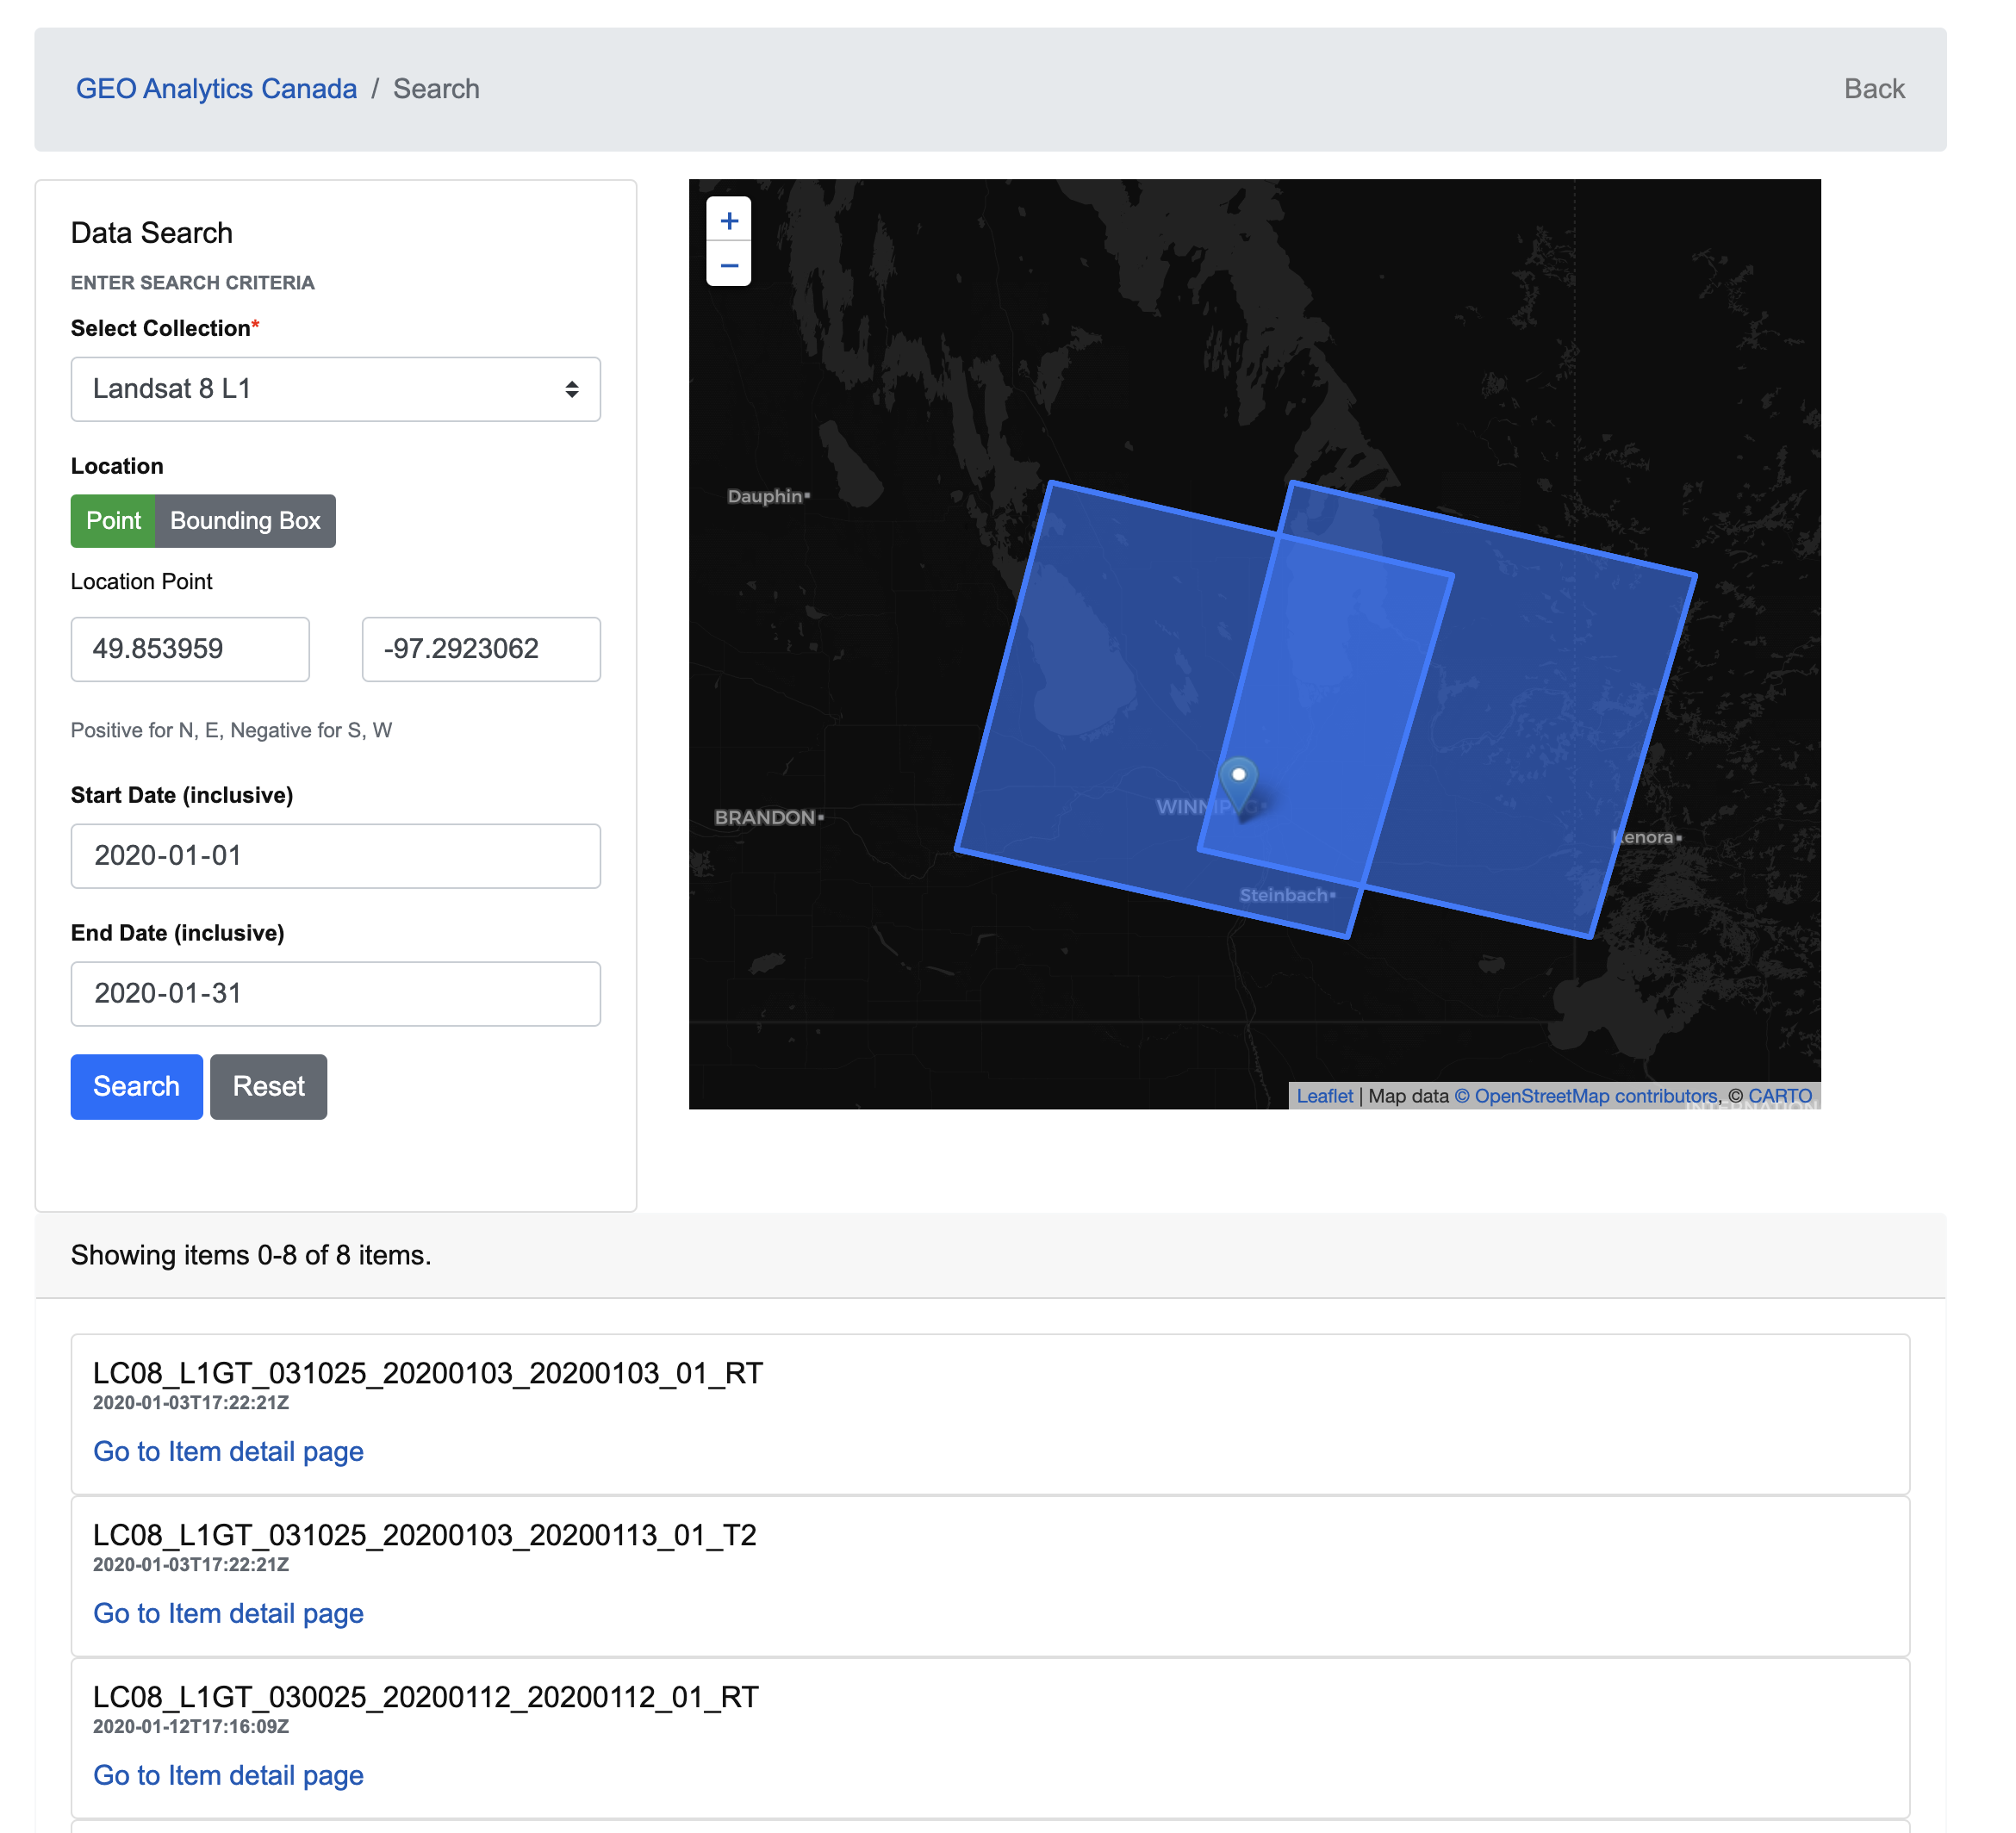Switch to Bounding Box location mode

tap(245, 521)
